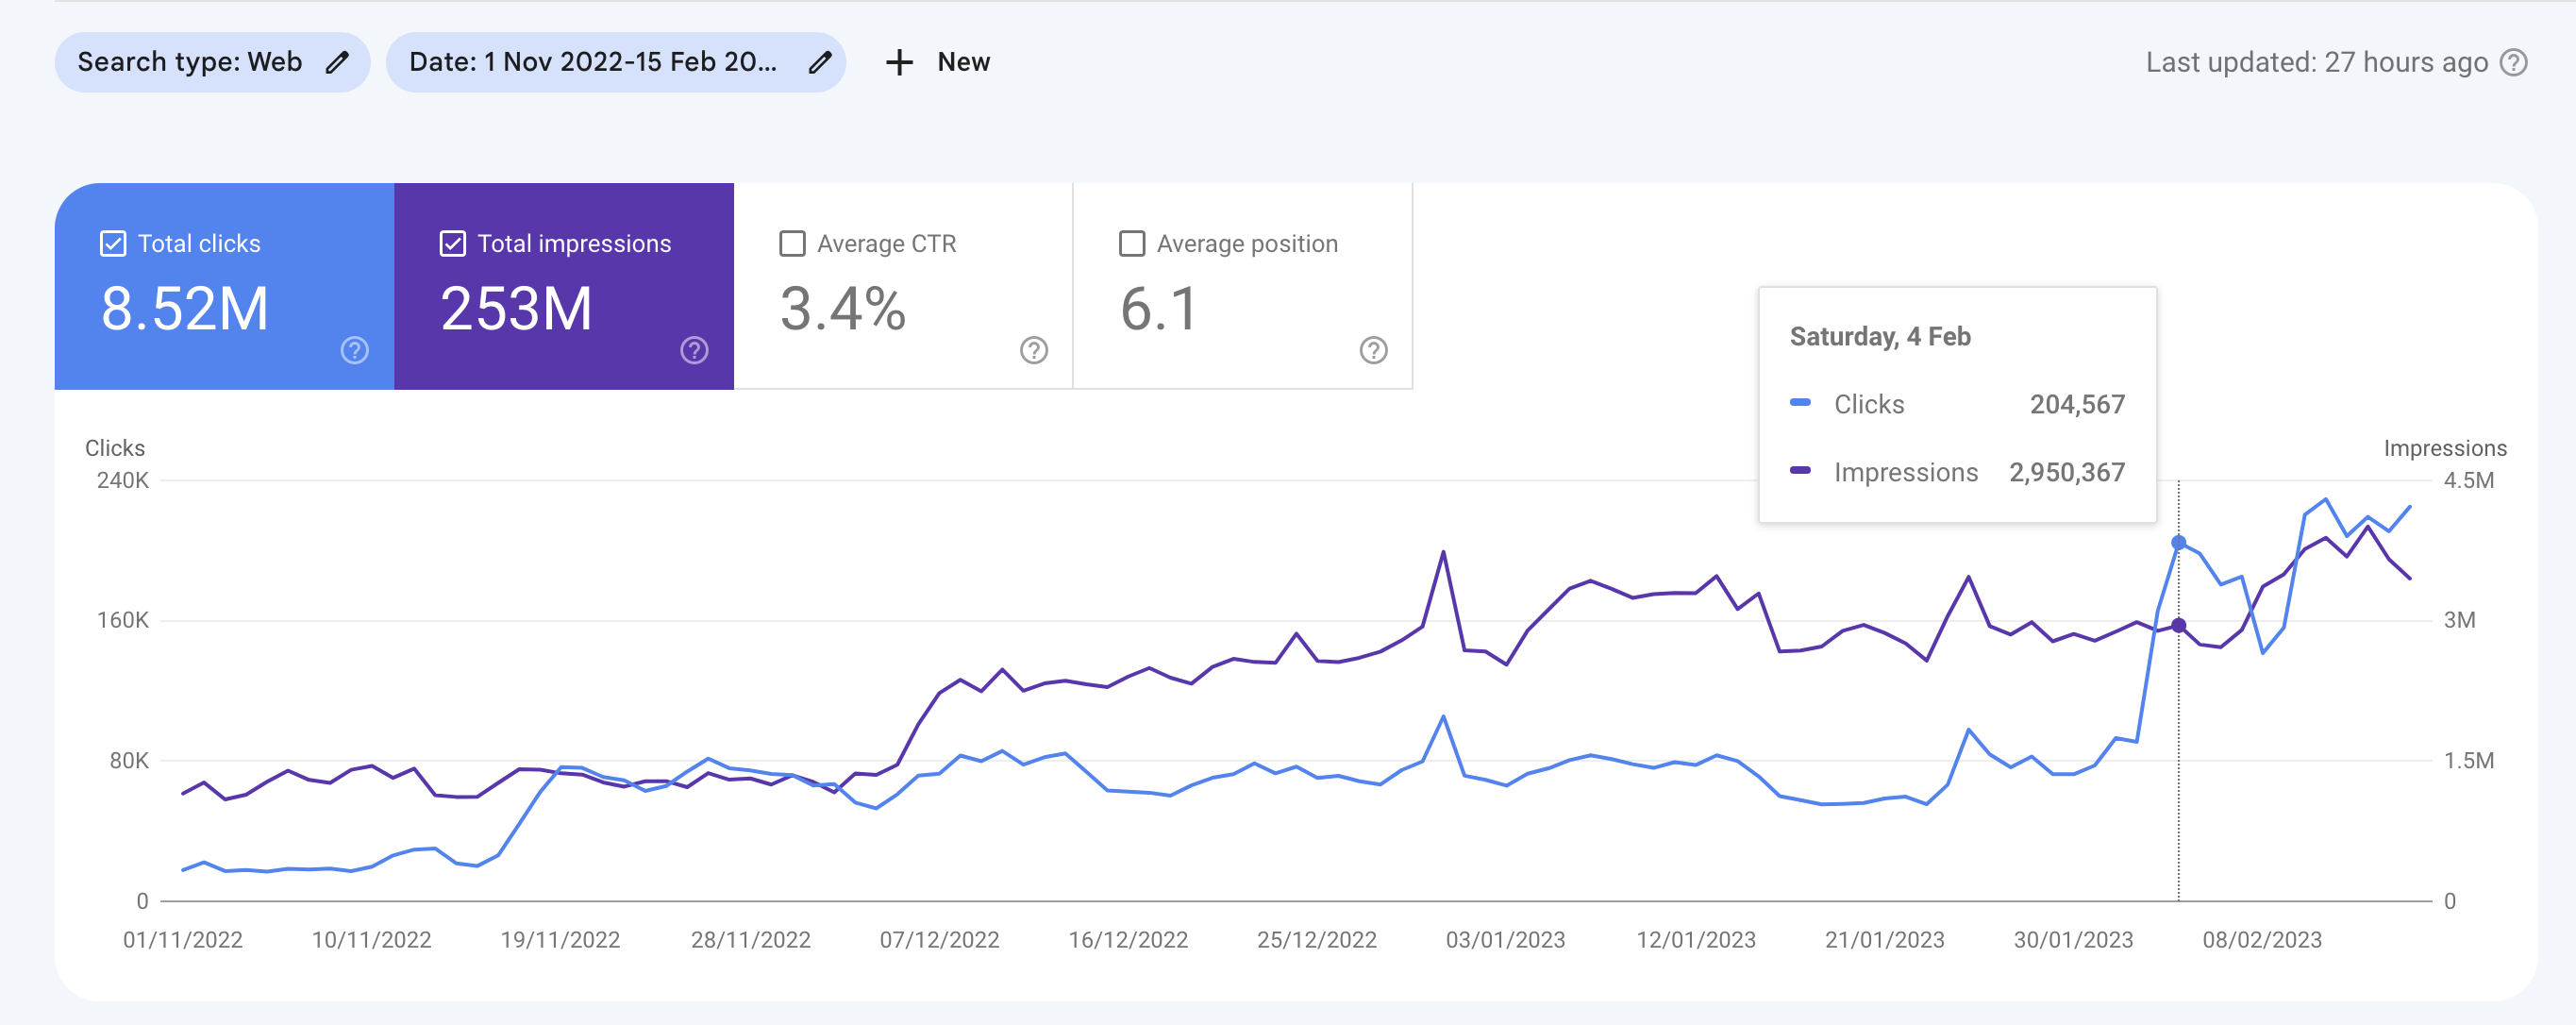
Task: Enable the Average CTR checkbox
Action: point(792,244)
